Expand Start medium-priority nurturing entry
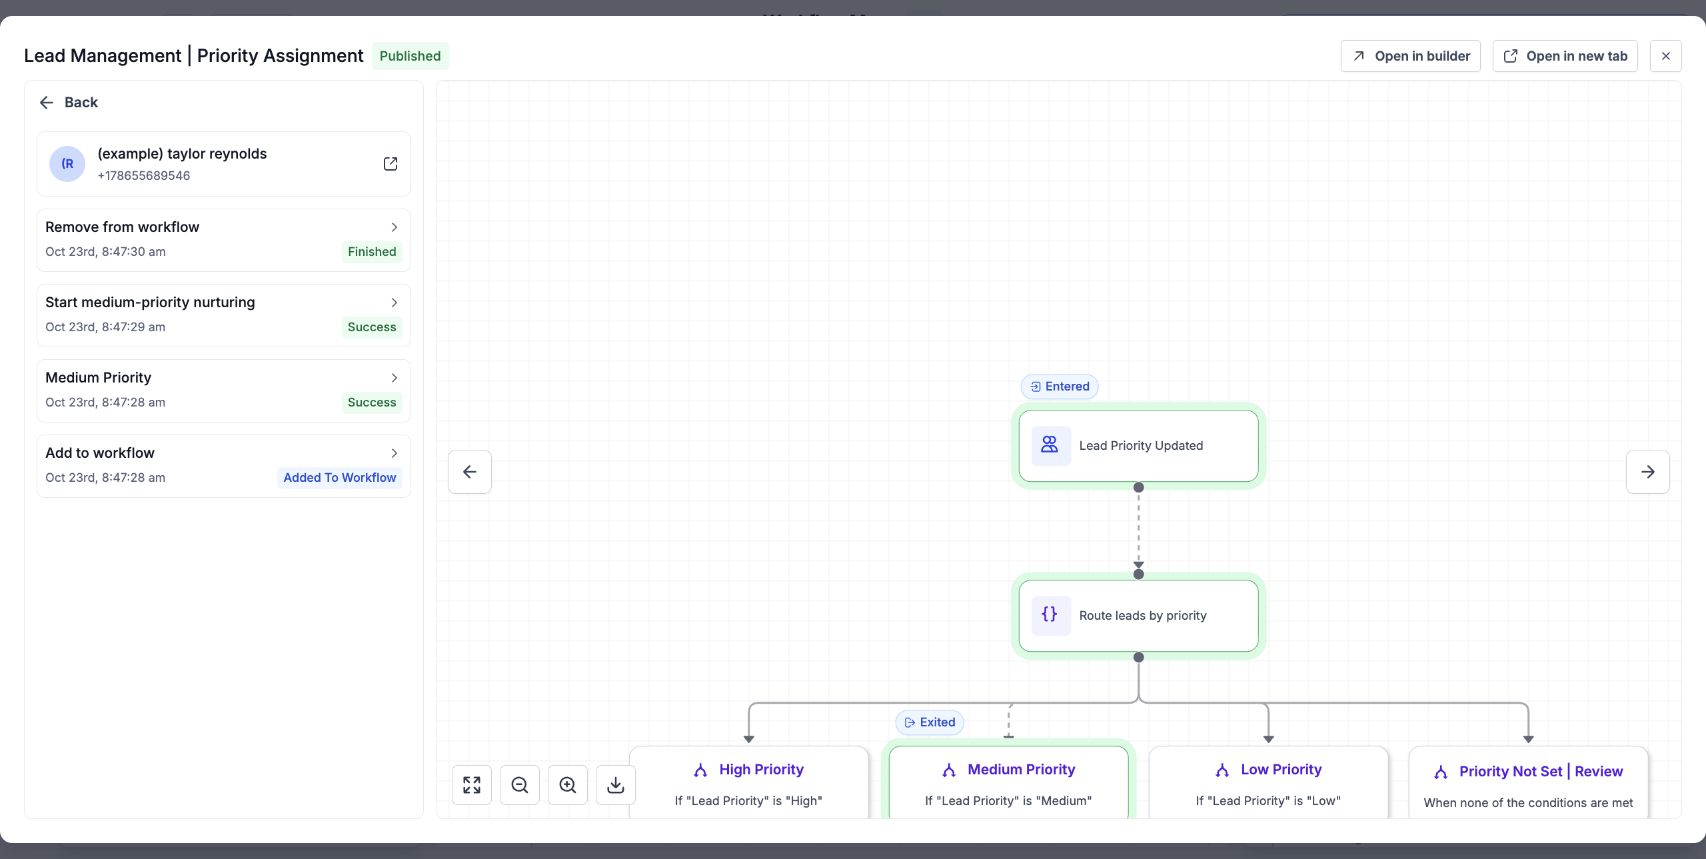Viewport: 1706px width, 859px height. 394,302
